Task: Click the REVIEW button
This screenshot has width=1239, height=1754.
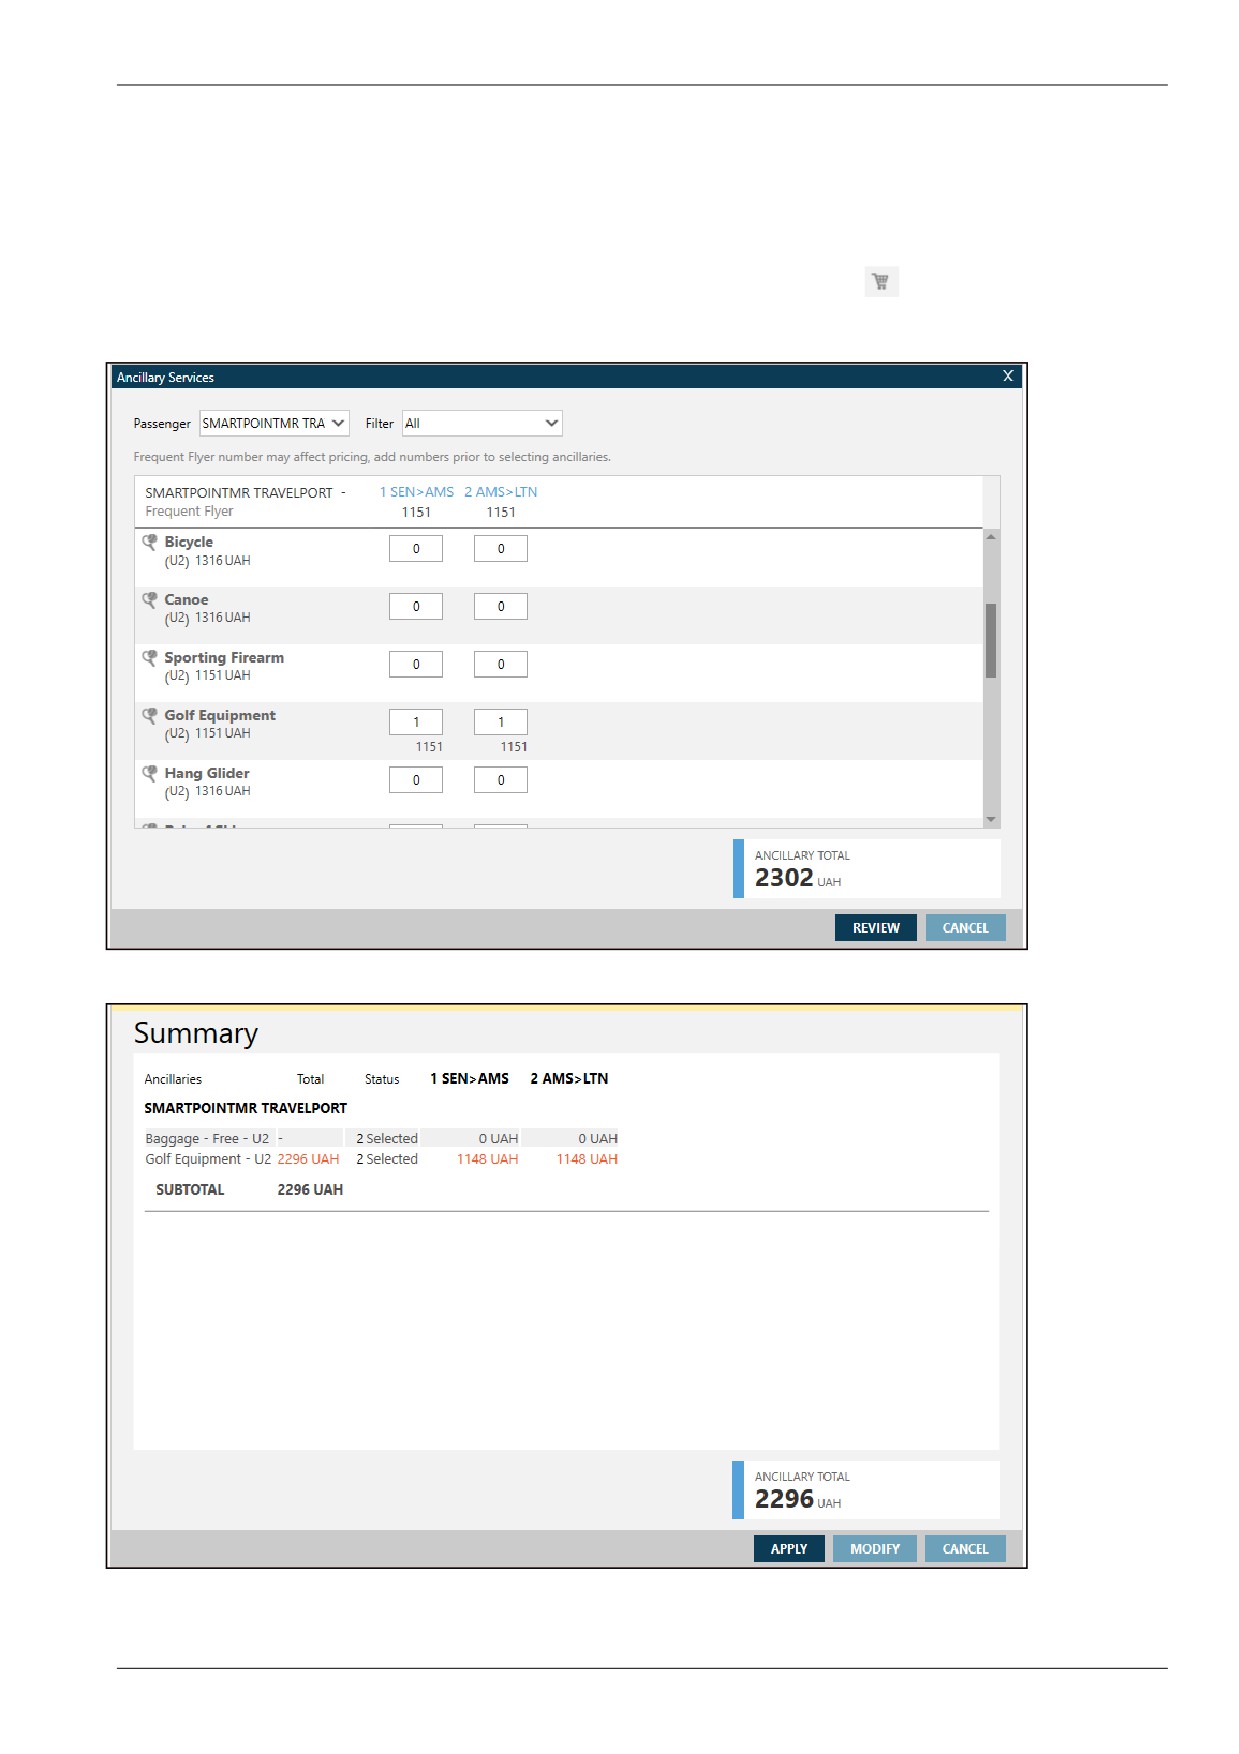Action: coord(876,928)
